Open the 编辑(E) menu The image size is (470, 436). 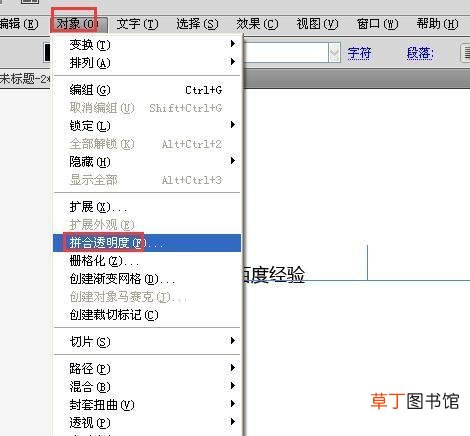(x=19, y=24)
